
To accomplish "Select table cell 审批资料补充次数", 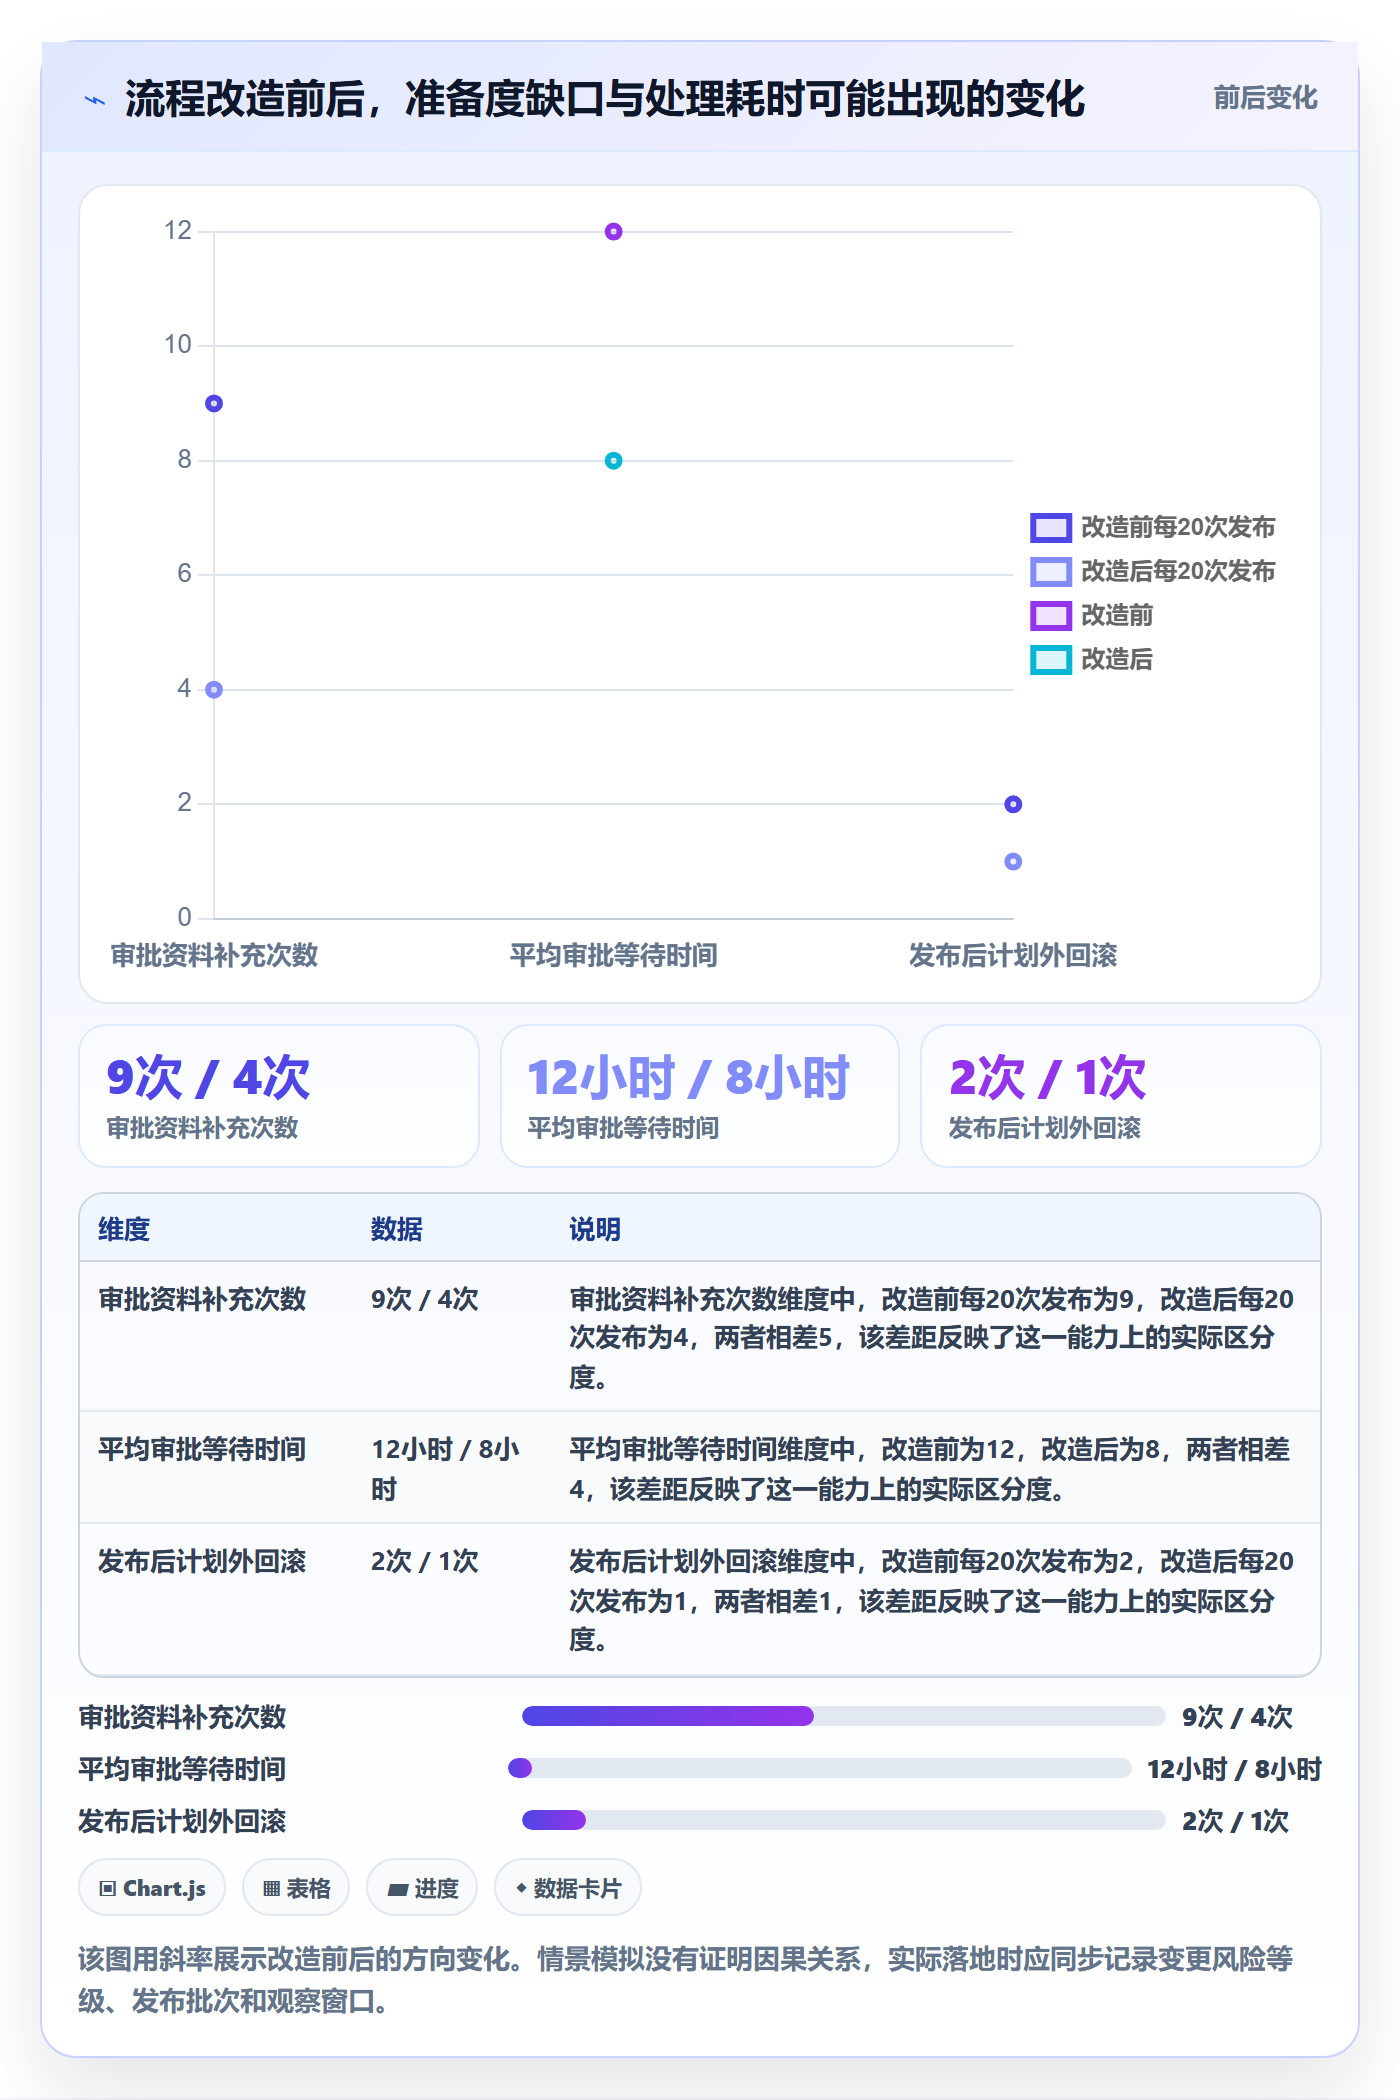I will tap(202, 1299).
